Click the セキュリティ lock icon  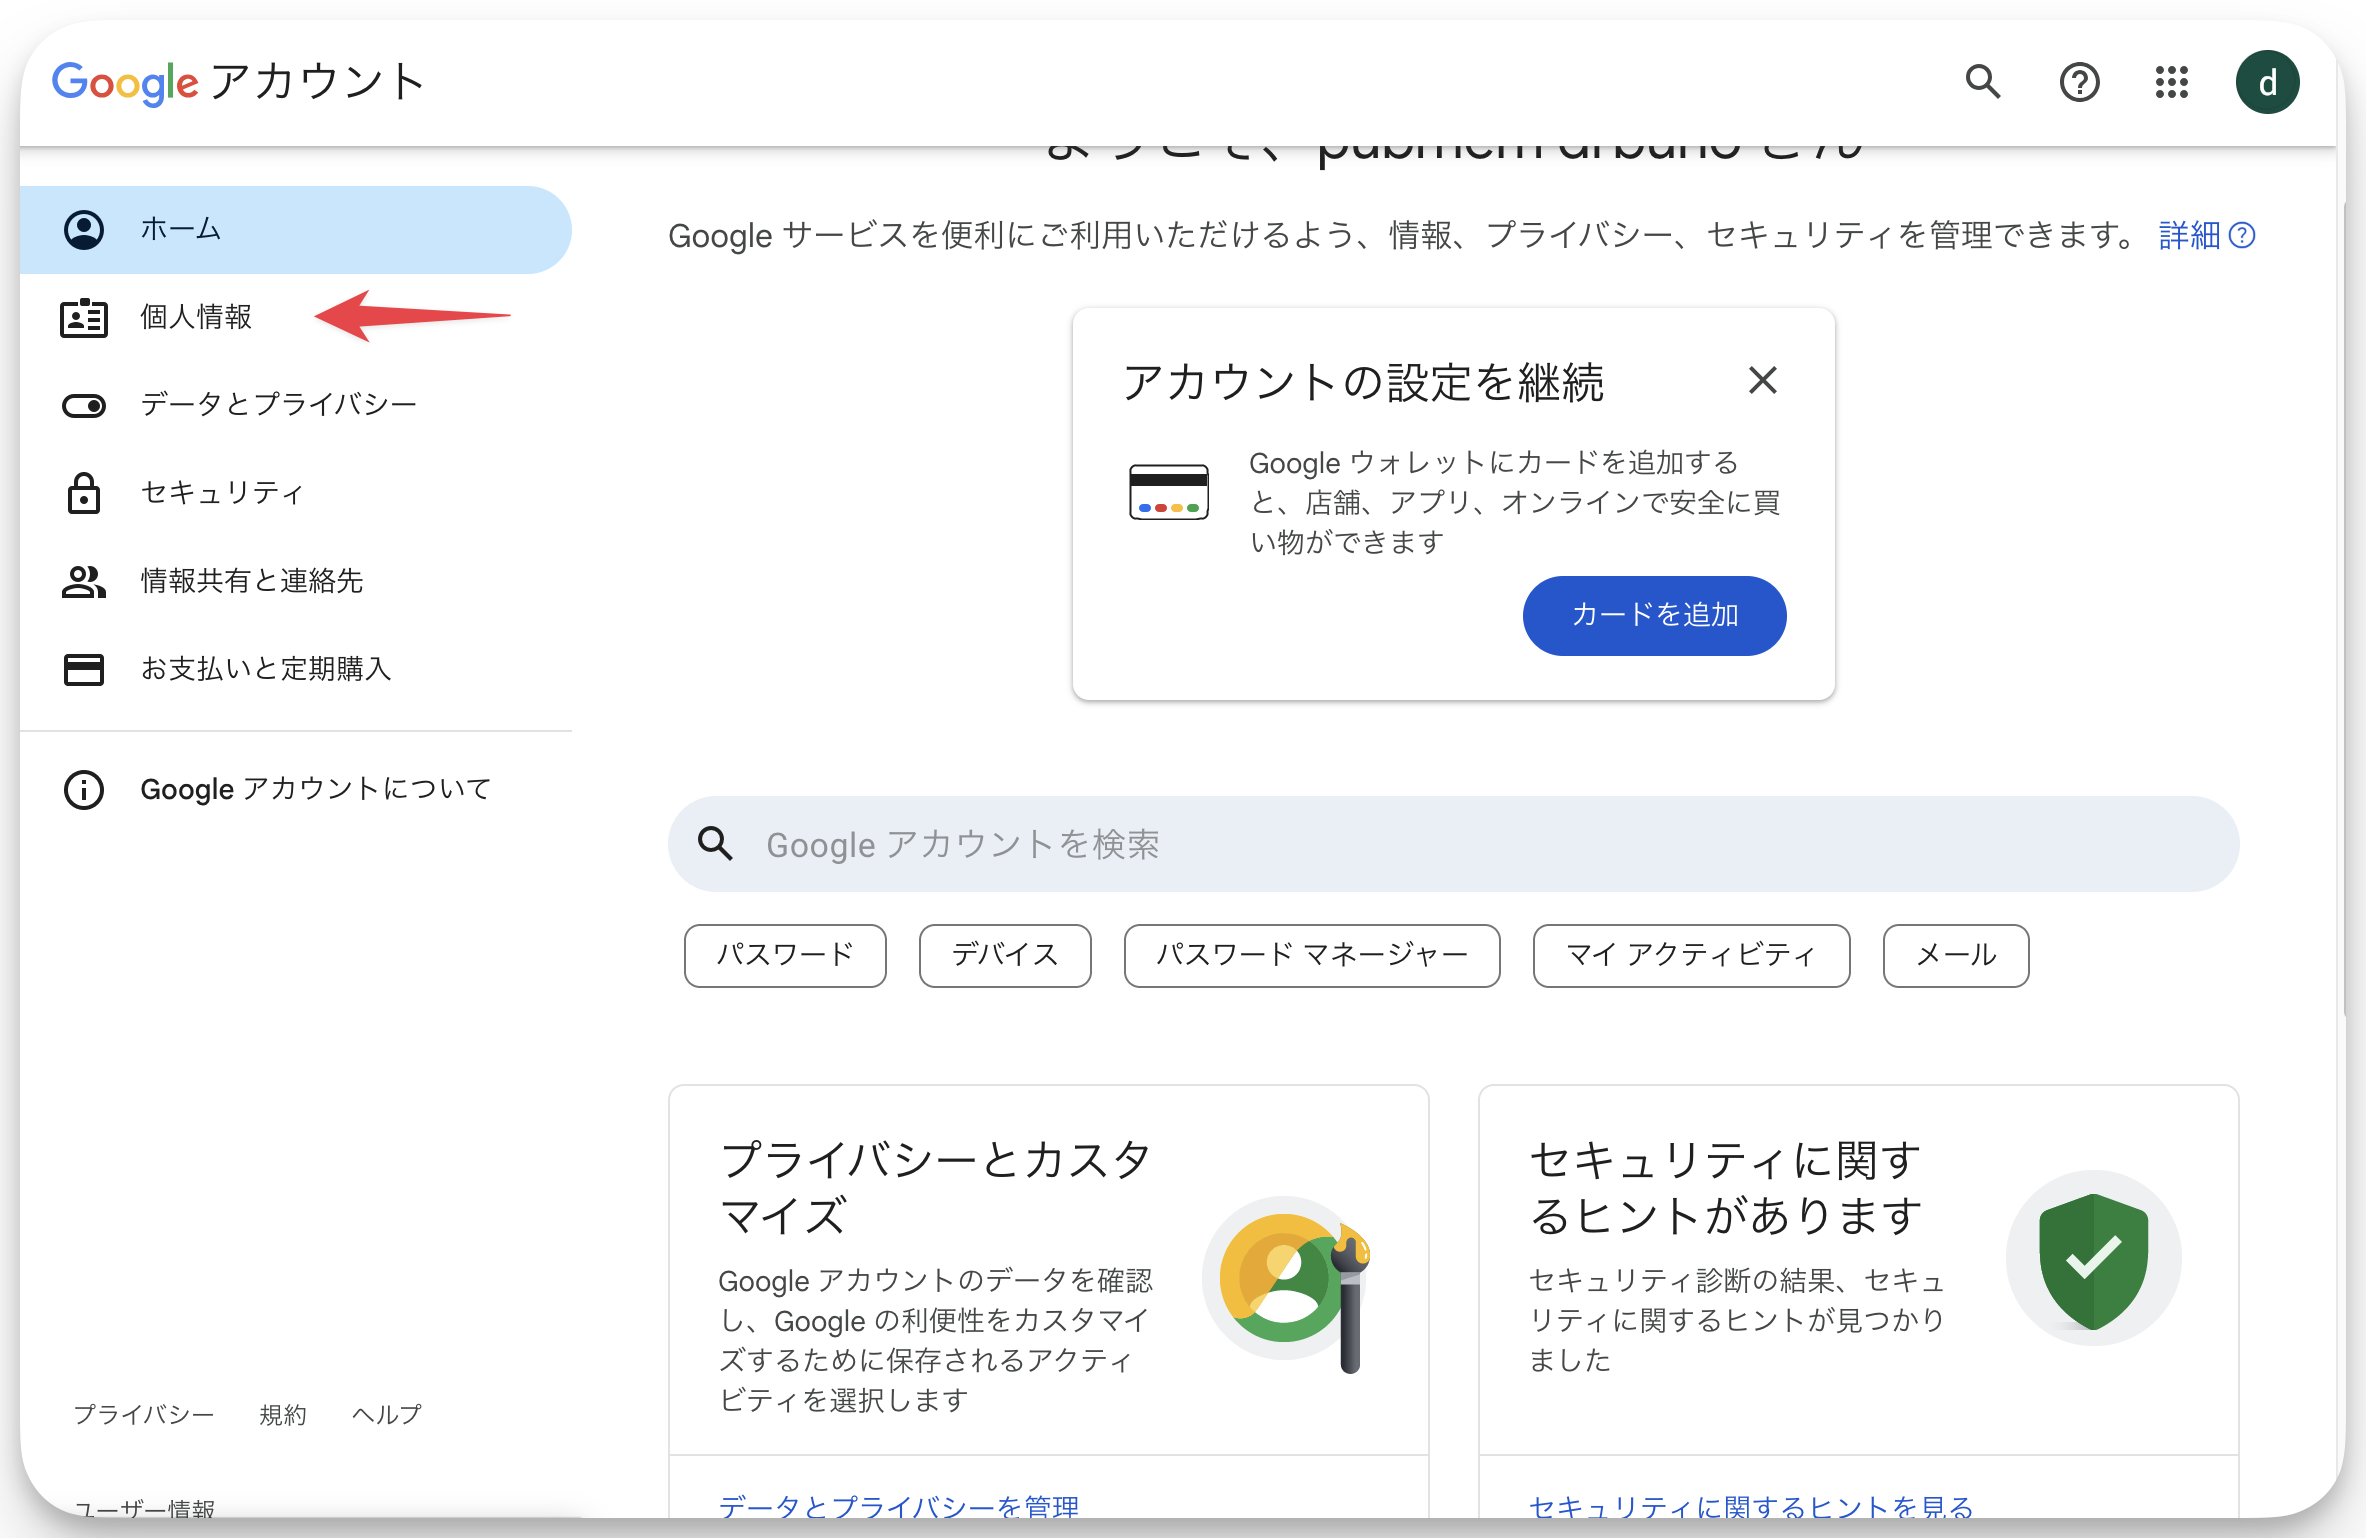point(84,493)
